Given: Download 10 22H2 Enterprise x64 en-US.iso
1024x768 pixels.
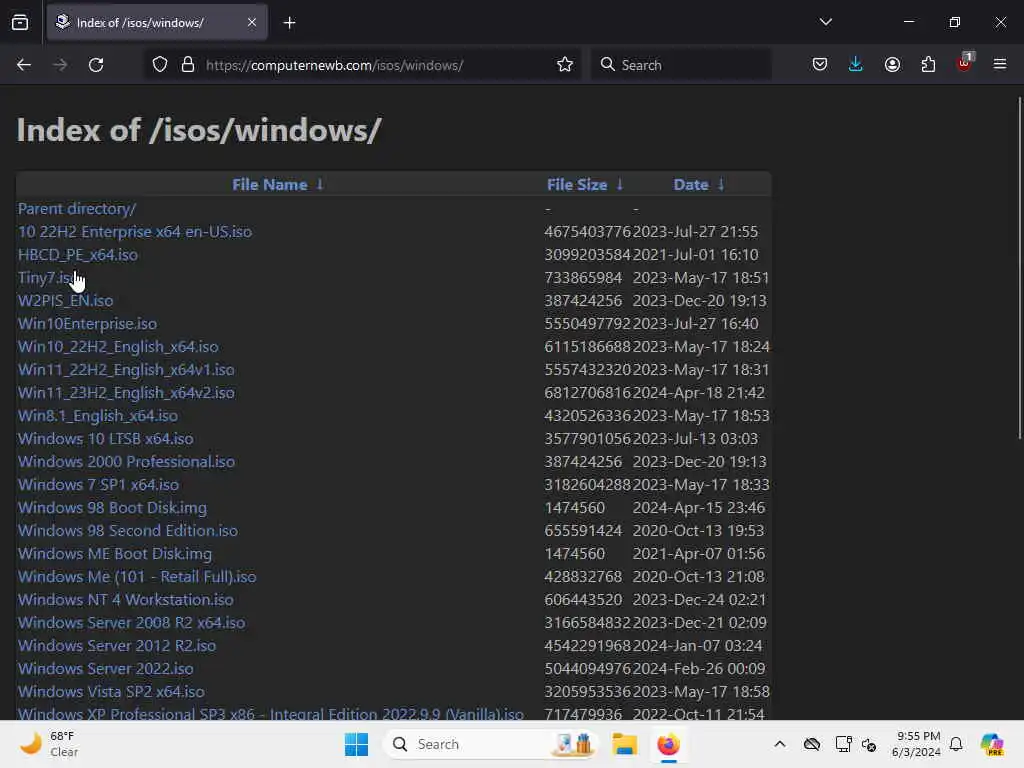Looking at the screenshot, I should point(135,232).
